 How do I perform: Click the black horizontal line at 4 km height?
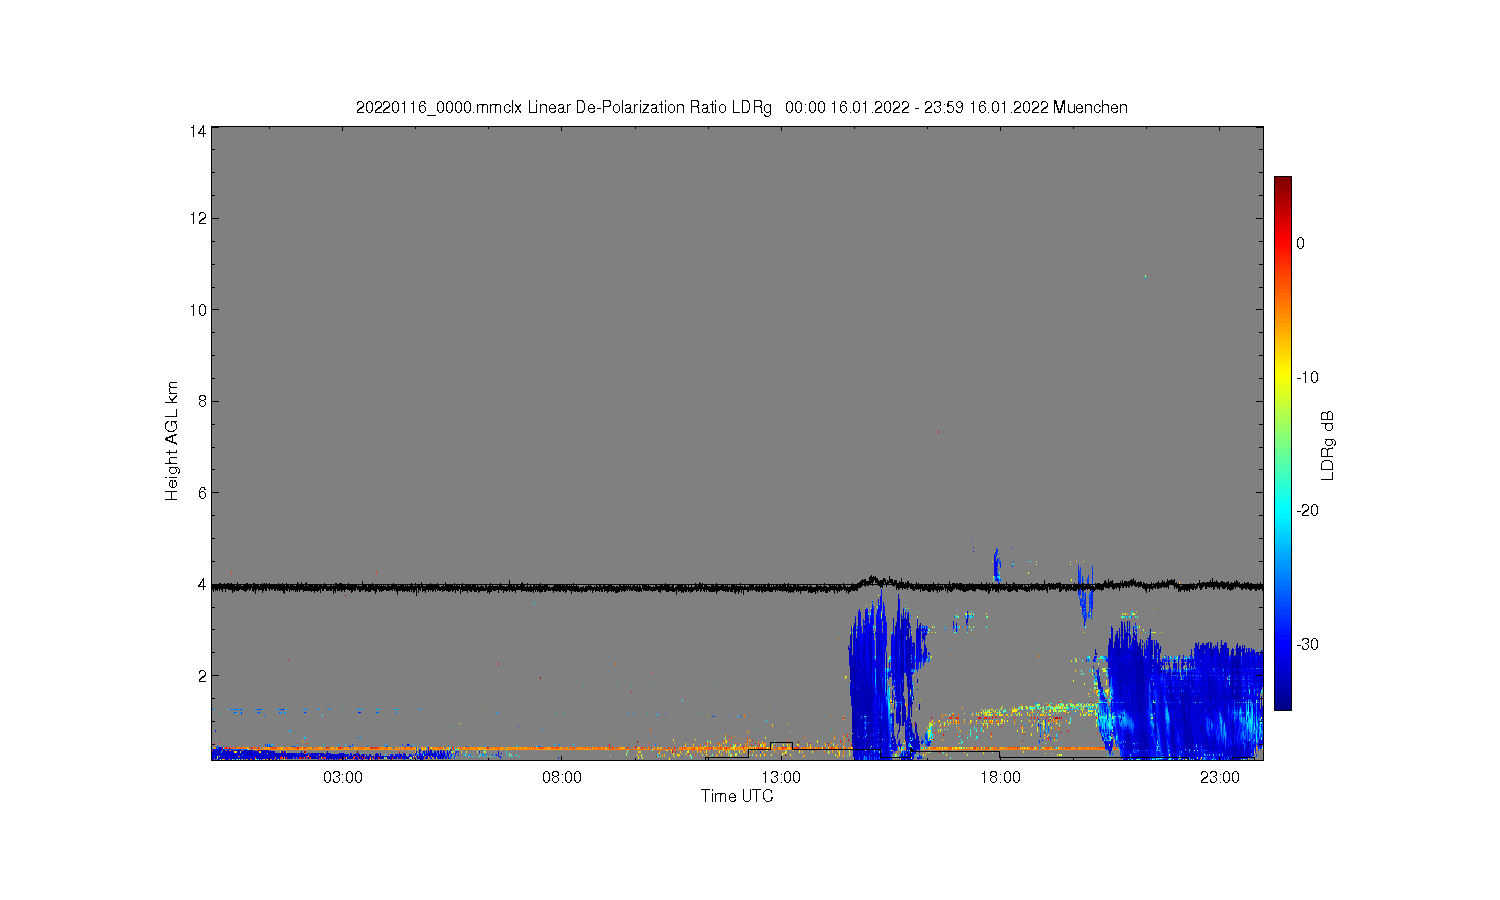(737, 587)
